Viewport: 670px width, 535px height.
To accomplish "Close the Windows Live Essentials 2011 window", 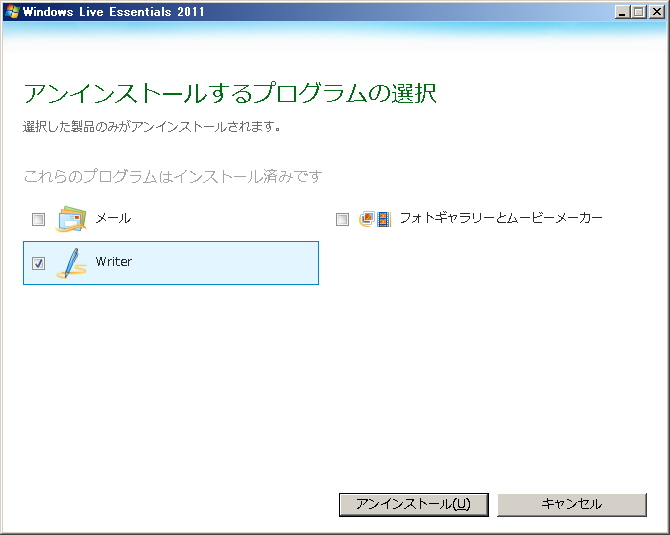I will coord(656,12).
